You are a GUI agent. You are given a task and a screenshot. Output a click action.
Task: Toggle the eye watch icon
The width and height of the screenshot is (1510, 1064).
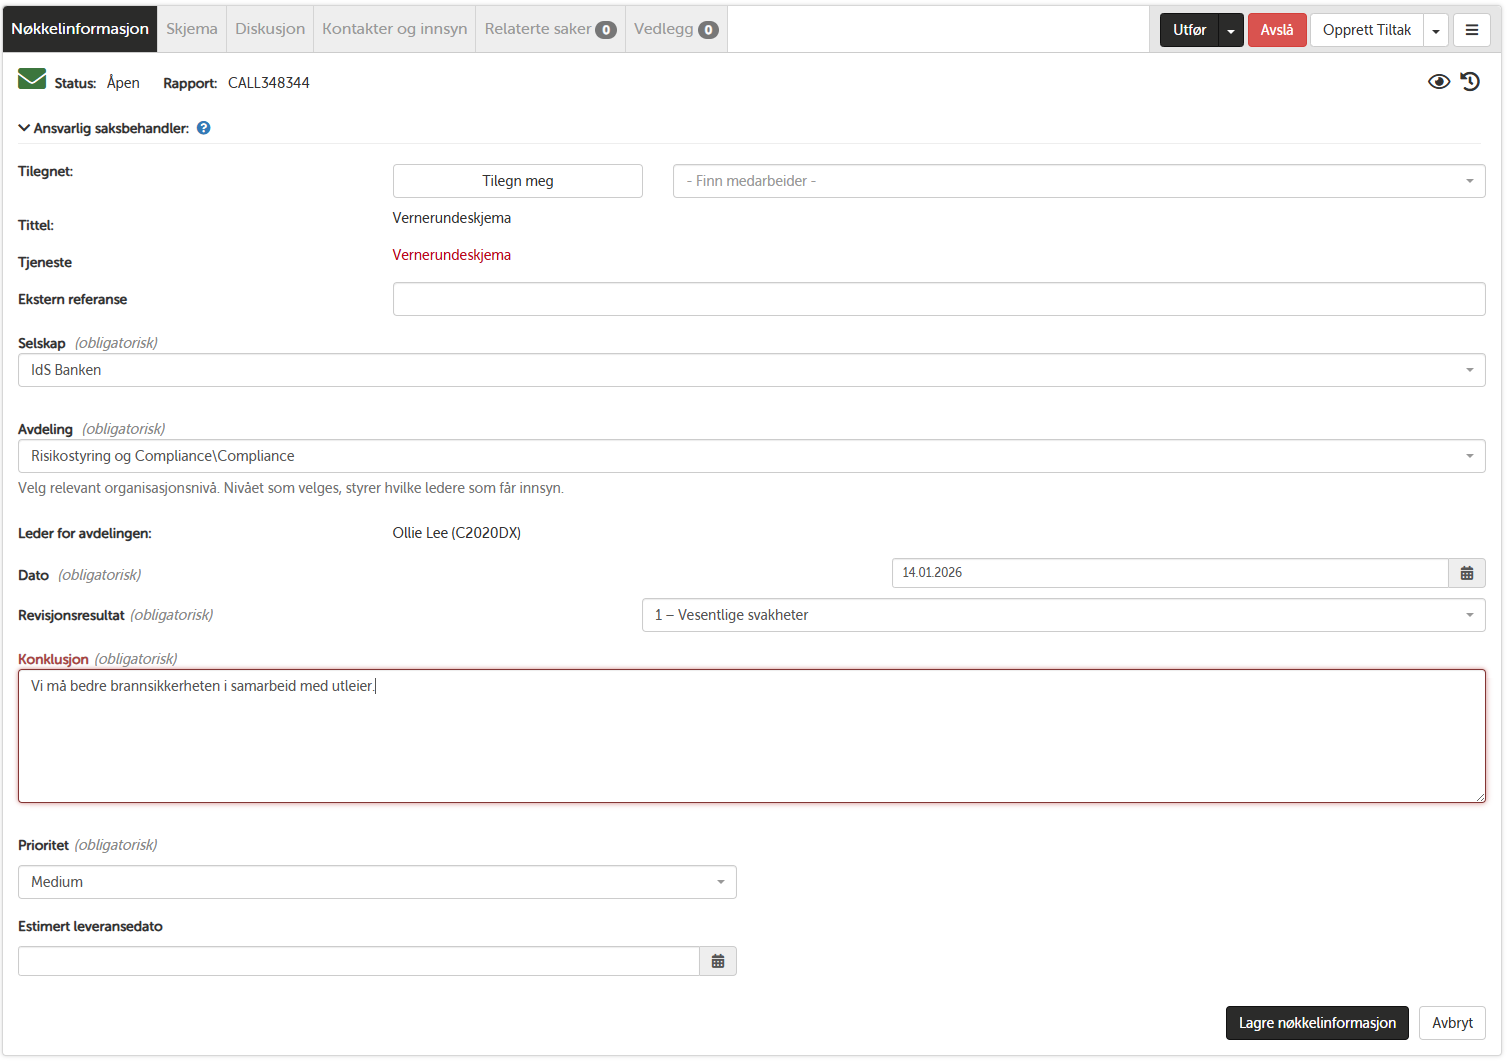click(1438, 82)
